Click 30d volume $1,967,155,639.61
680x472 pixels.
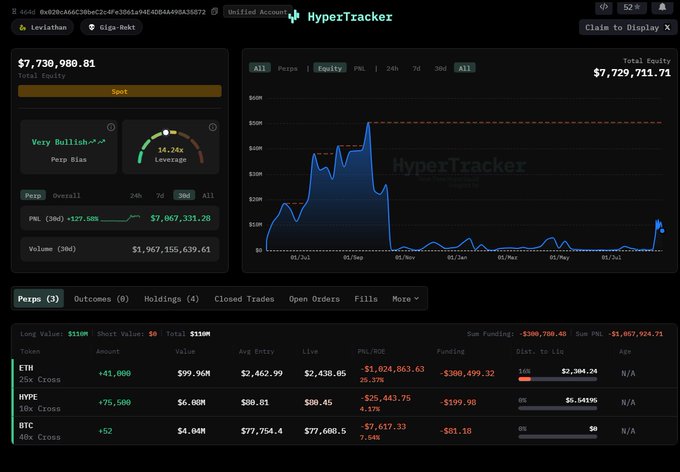pyautogui.click(x=171, y=249)
